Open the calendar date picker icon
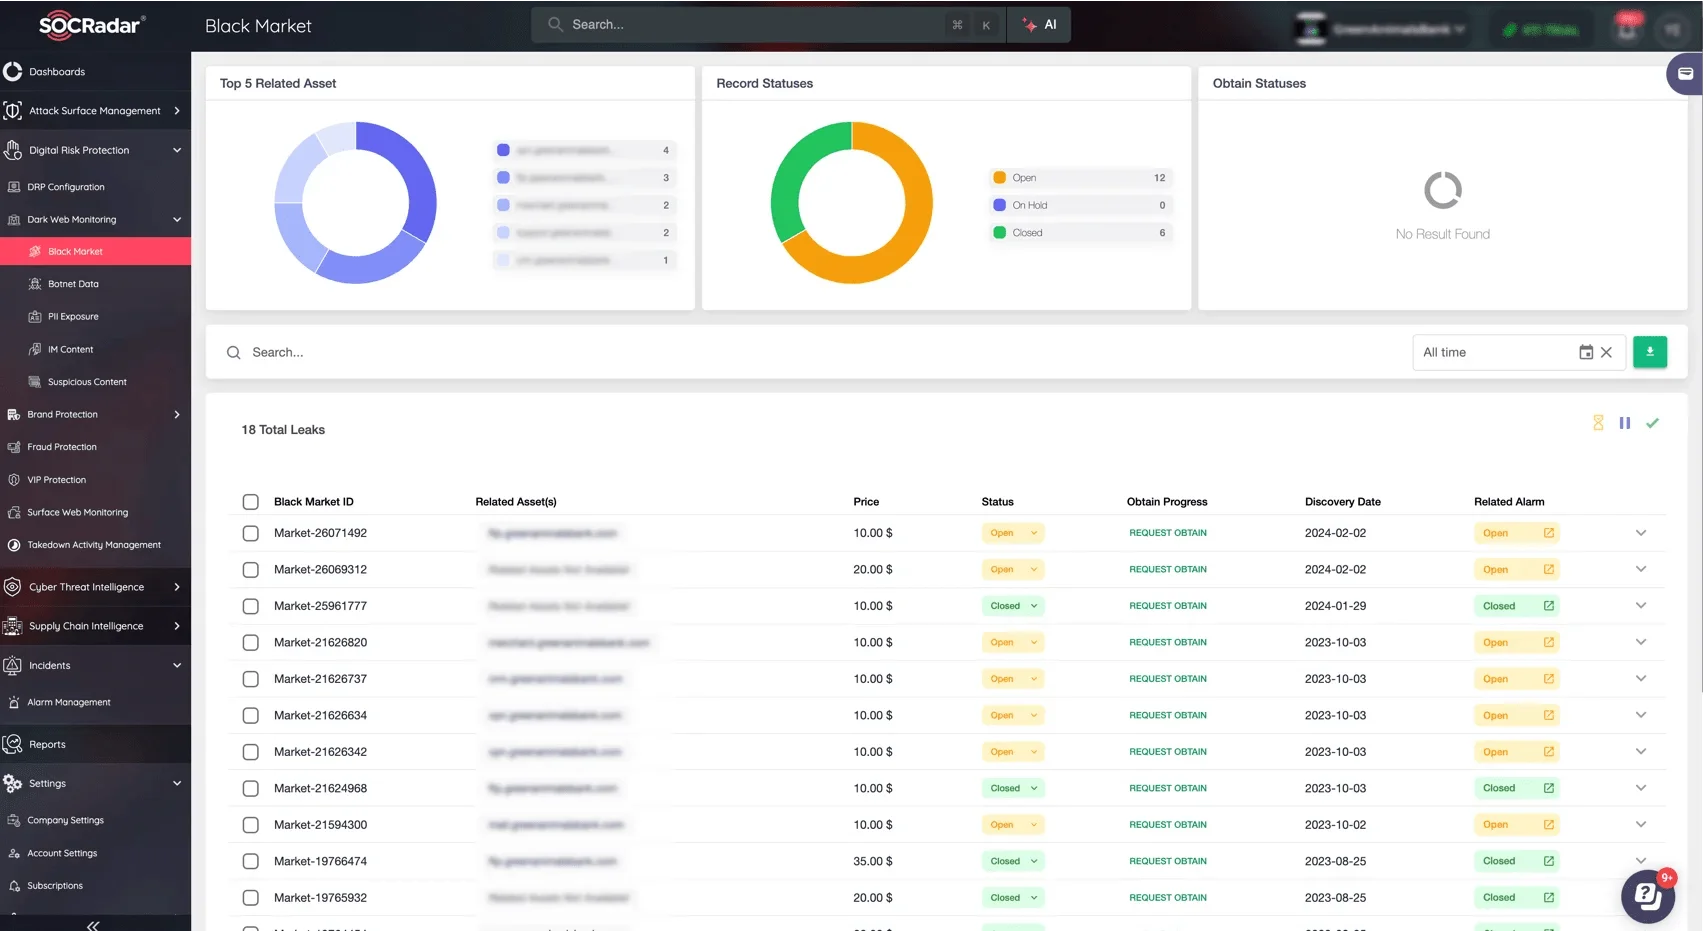 pos(1586,352)
